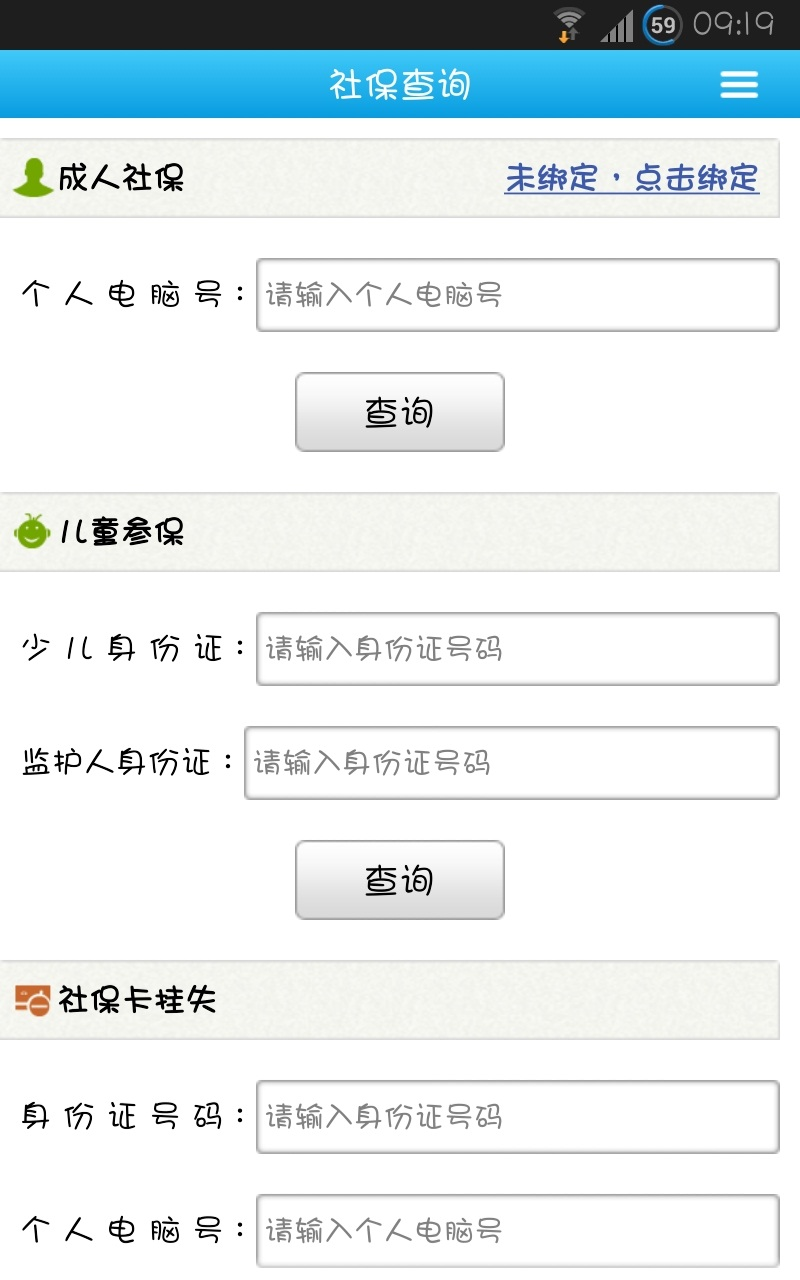The width and height of the screenshot is (800, 1280).
Task: Tap the Wi-Fi status icon
Action: [569, 24]
